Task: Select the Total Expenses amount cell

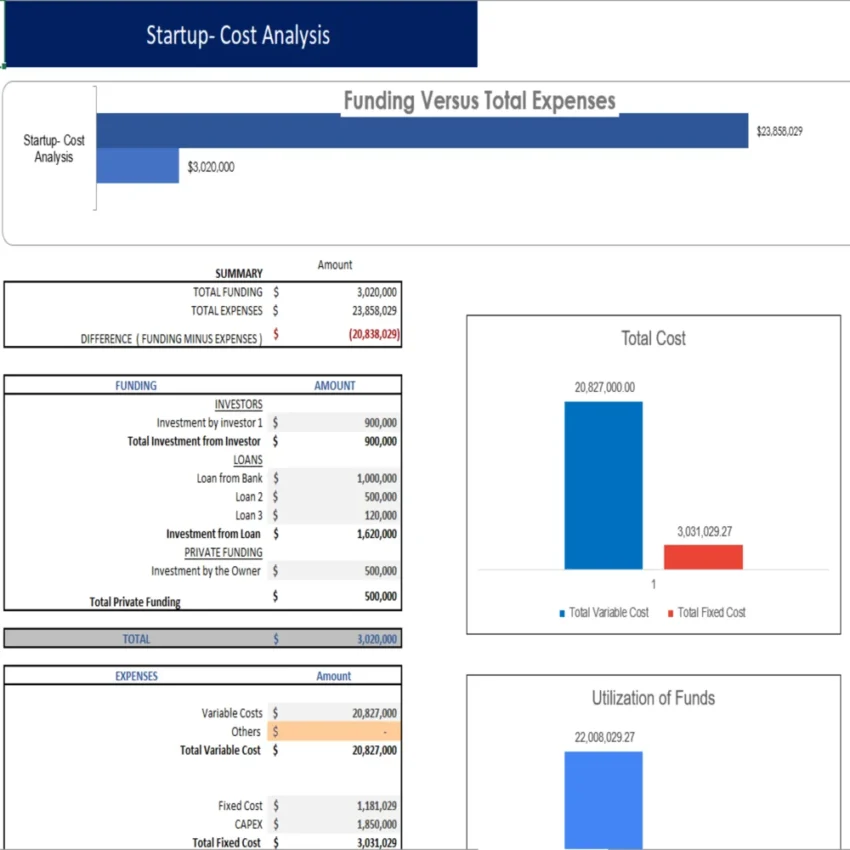Action: [x=345, y=311]
